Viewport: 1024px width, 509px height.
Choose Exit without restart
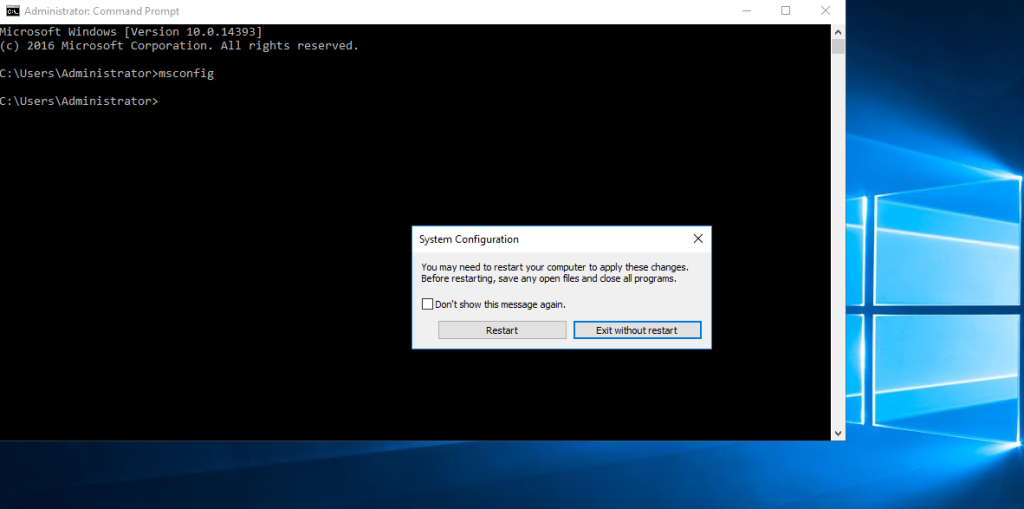pos(637,330)
